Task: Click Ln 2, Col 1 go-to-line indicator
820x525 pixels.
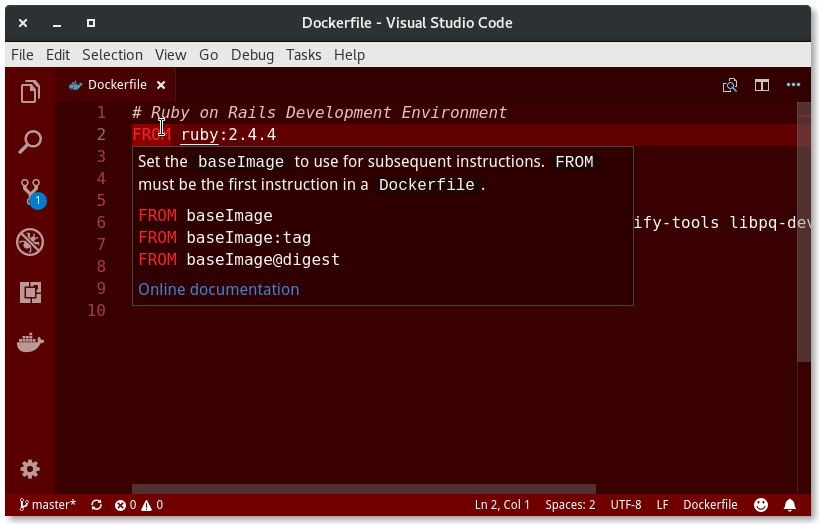Action: 502,505
